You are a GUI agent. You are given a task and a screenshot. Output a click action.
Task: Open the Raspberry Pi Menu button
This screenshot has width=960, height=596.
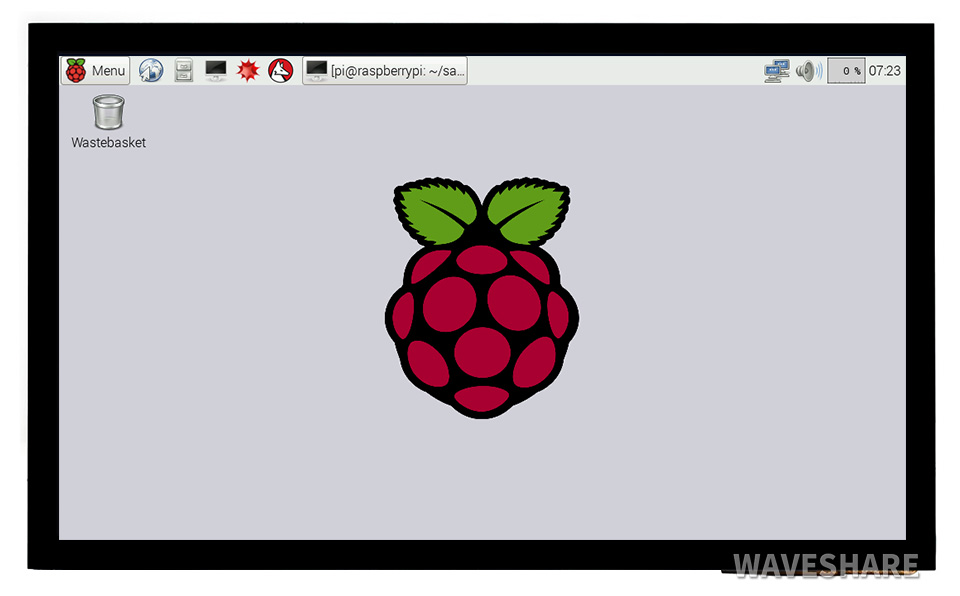(96, 71)
